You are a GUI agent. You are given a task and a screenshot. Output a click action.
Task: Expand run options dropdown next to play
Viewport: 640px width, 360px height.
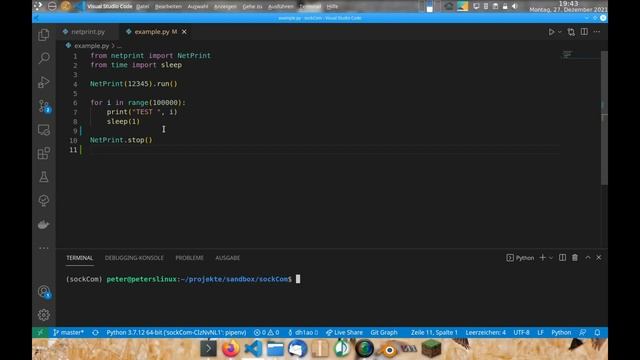click(560, 32)
